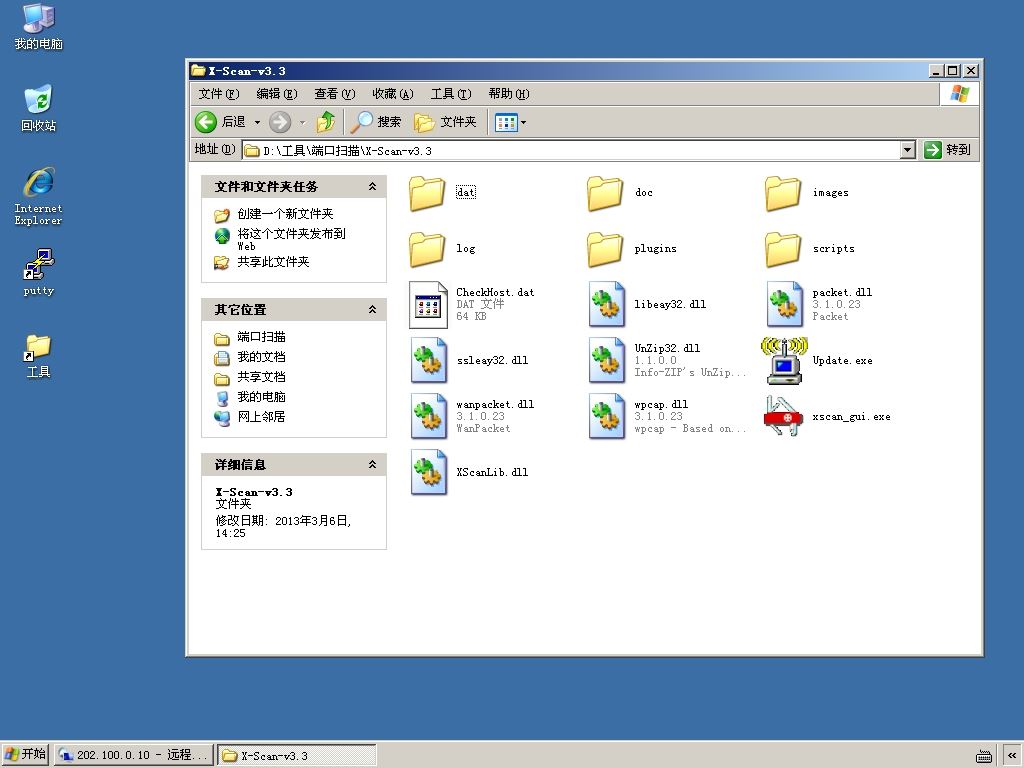
Task: Select the Internet Explorer desktop icon
Action: (x=39, y=196)
